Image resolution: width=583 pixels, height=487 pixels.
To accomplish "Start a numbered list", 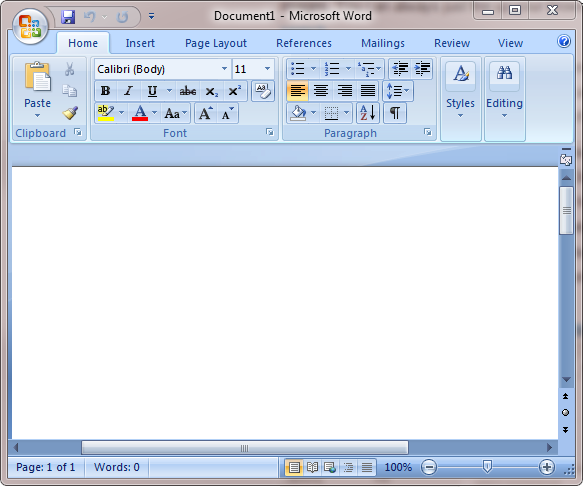I will (x=332, y=69).
